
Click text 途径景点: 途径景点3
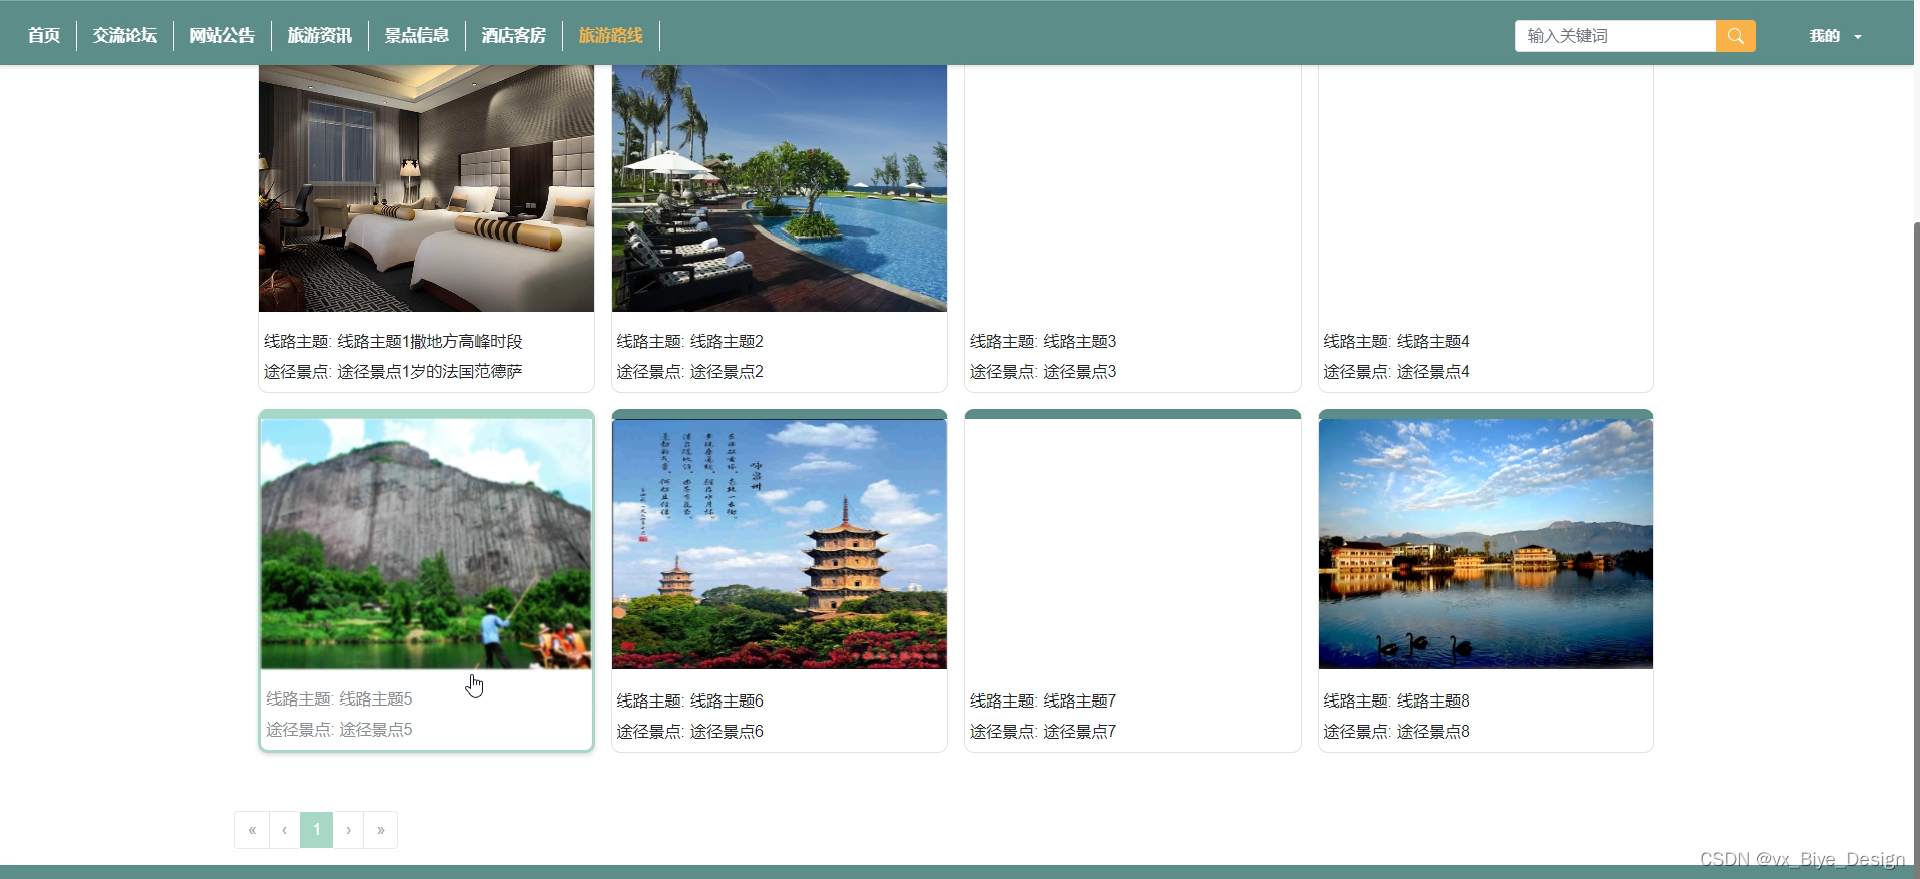[1043, 372]
